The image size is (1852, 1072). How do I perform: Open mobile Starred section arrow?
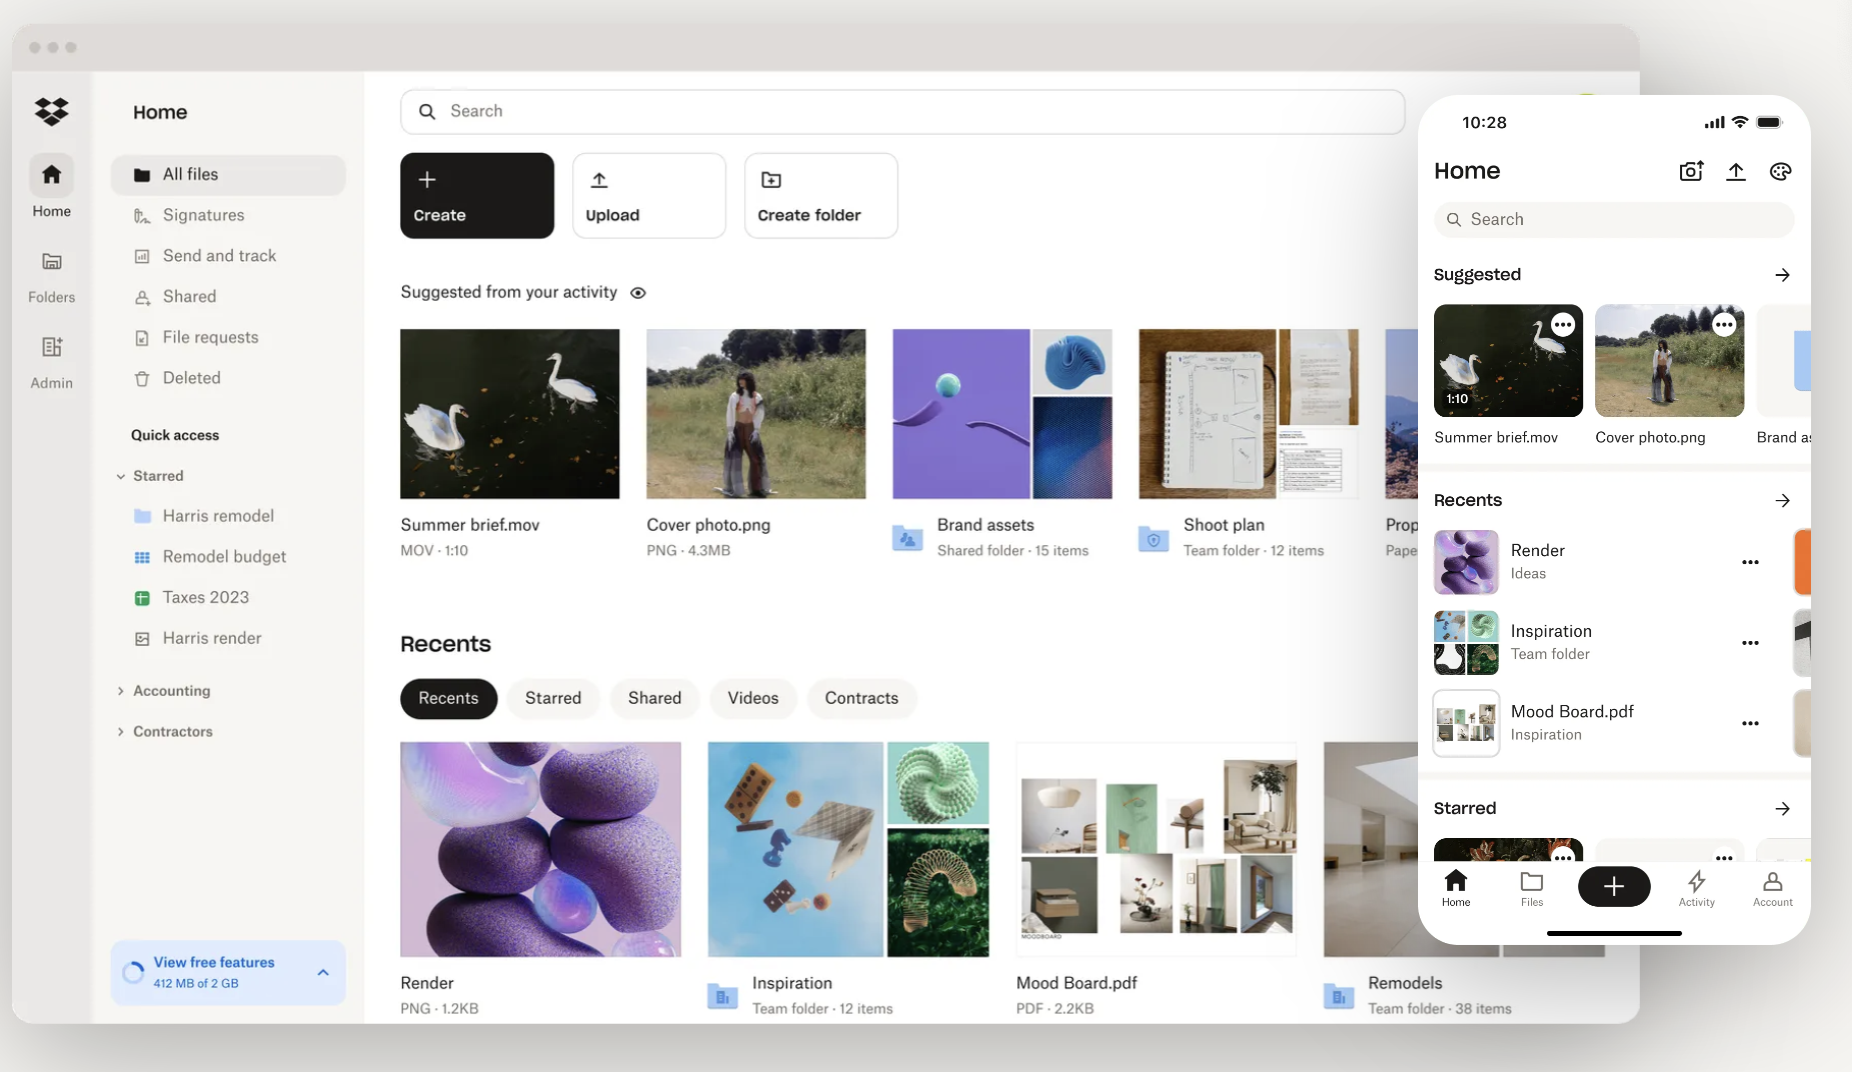[x=1782, y=809]
